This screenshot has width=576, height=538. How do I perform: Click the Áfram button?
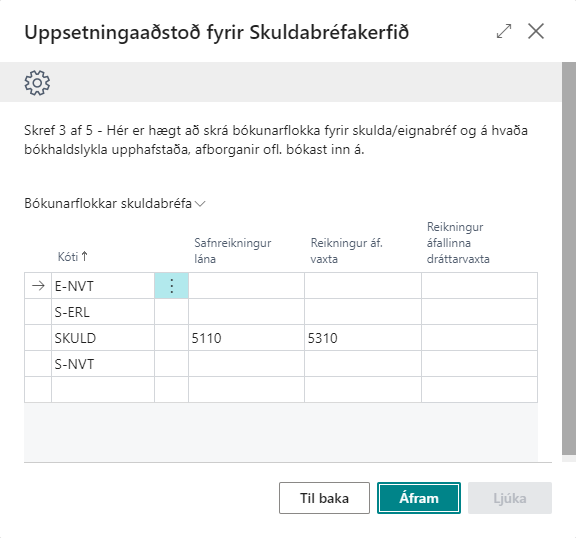tap(419, 498)
